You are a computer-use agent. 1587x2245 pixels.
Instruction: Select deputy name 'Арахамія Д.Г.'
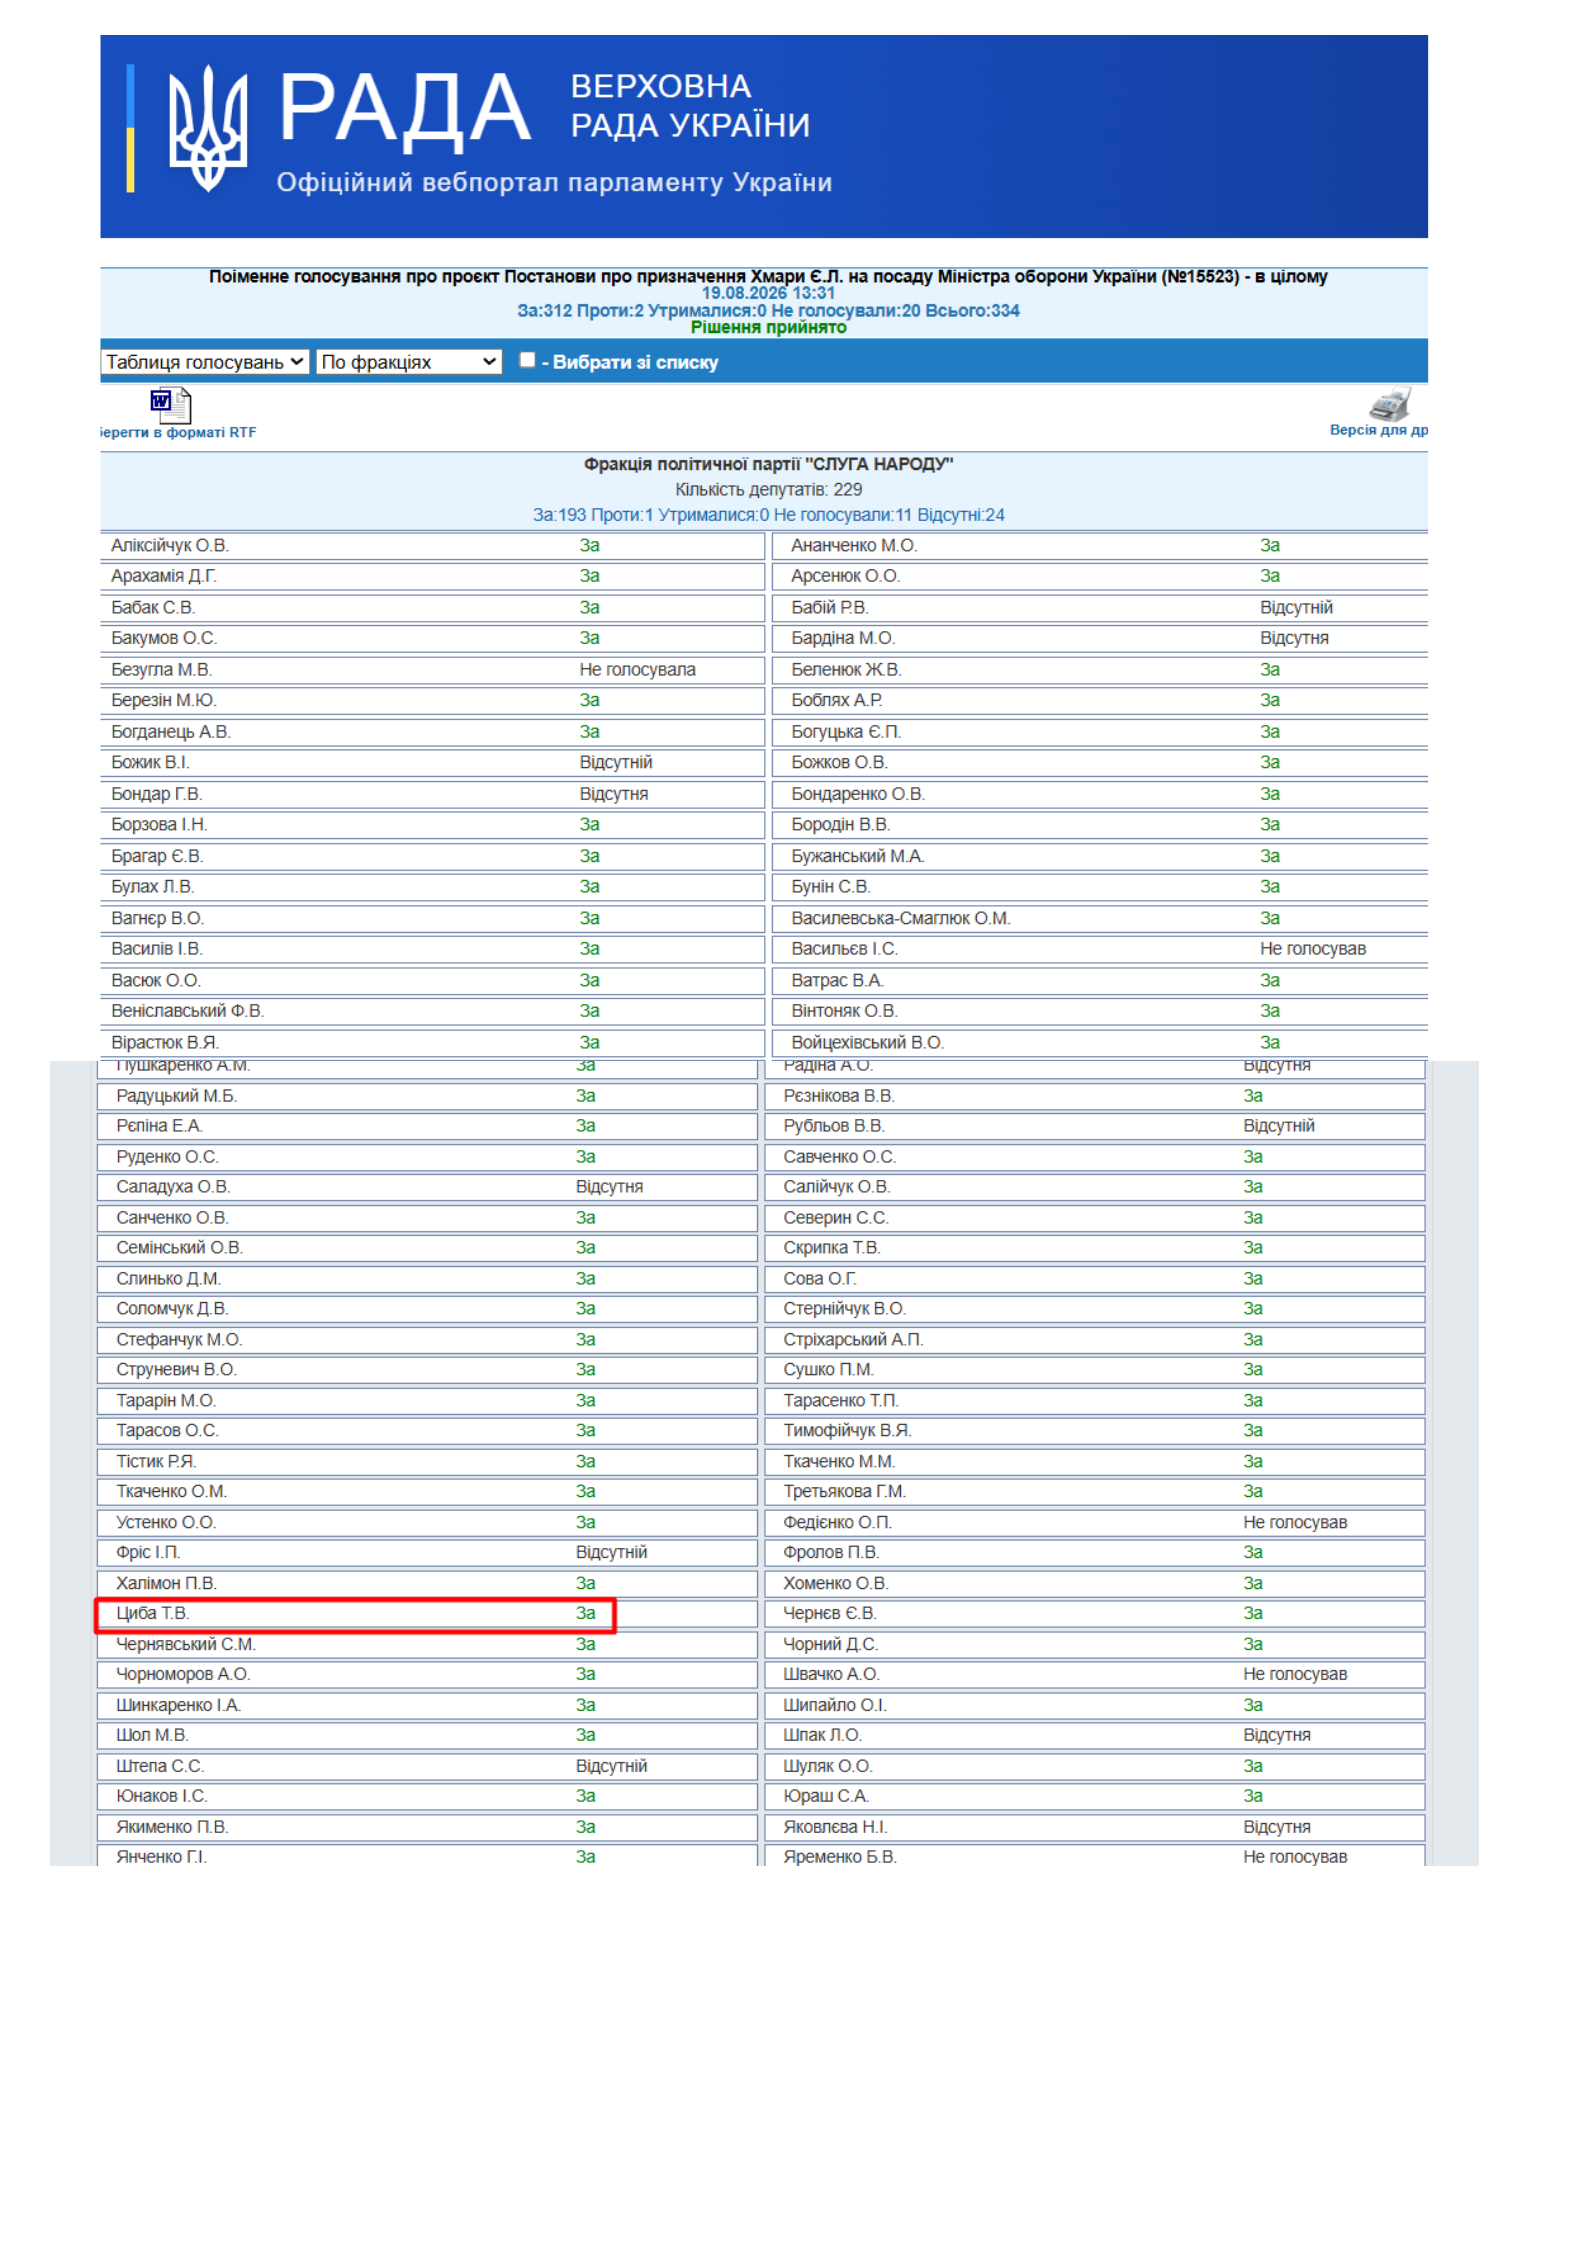(x=164, y=576)
